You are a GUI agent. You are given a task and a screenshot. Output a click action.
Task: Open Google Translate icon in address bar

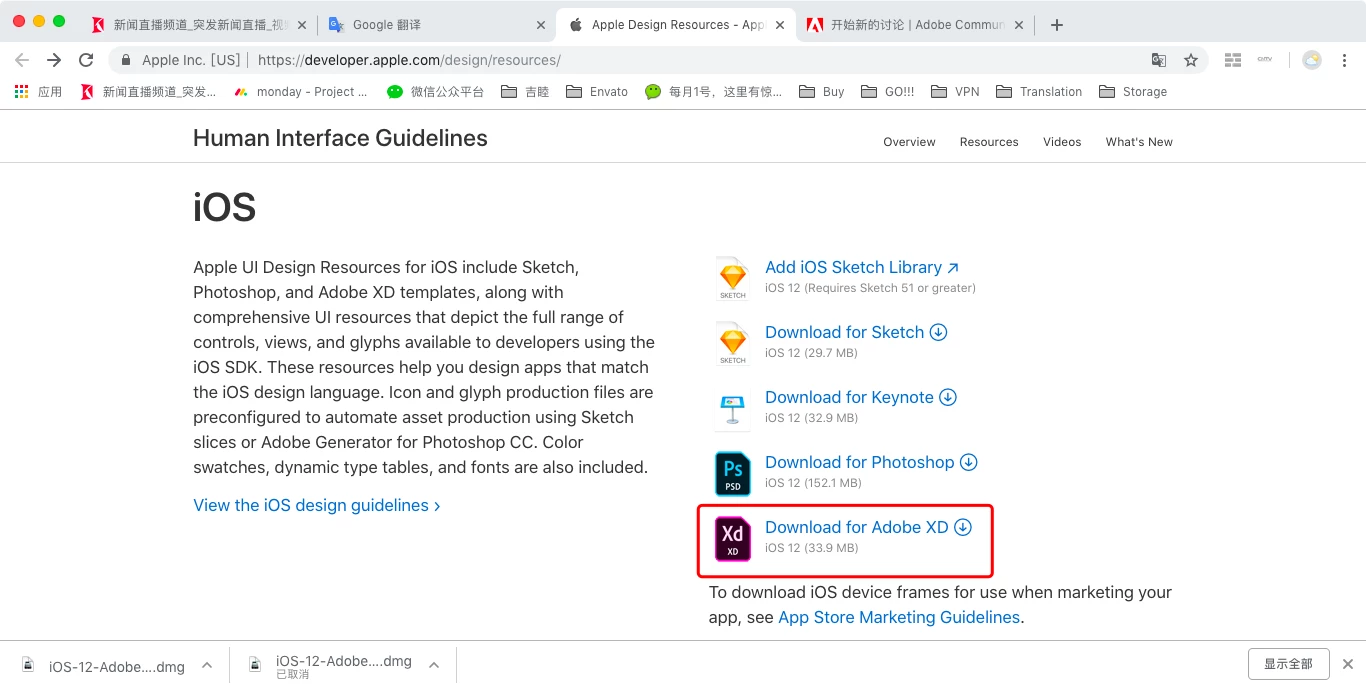tap(1159, 60)
